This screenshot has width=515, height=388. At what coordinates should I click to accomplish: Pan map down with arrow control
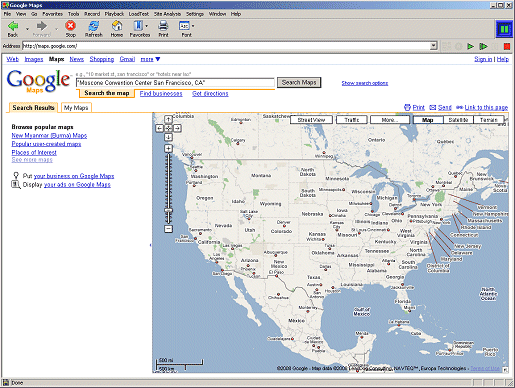point(168,137)
